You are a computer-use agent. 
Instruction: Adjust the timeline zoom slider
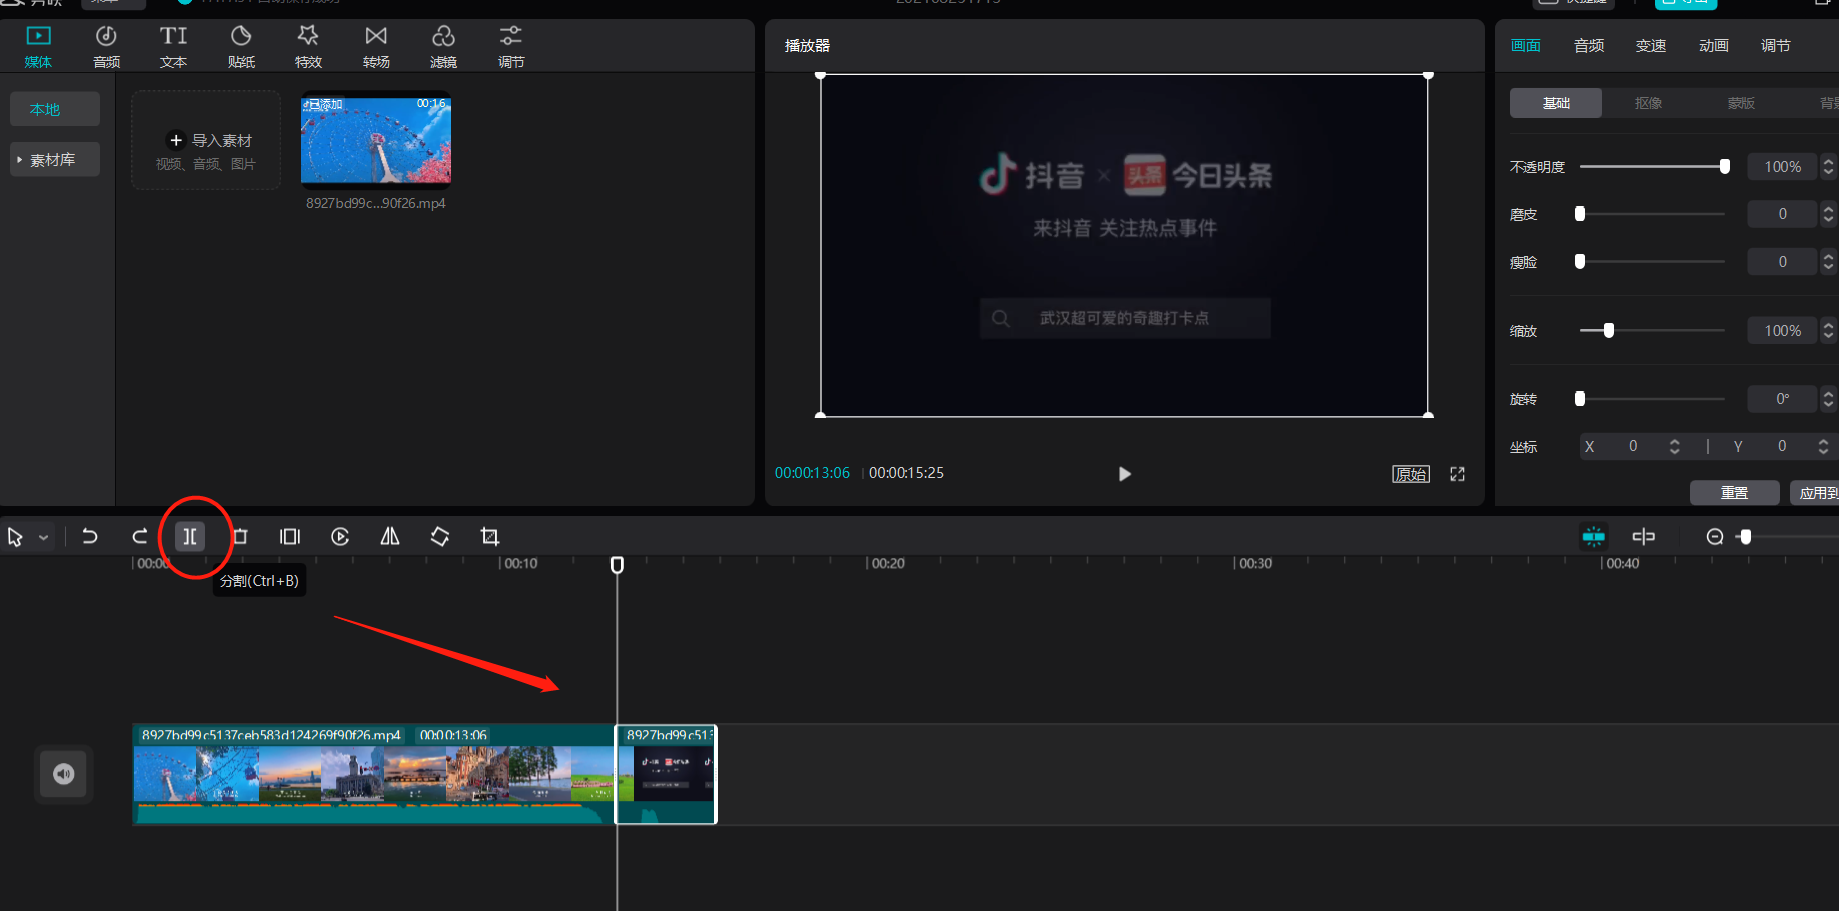(x=1746, y=537)
